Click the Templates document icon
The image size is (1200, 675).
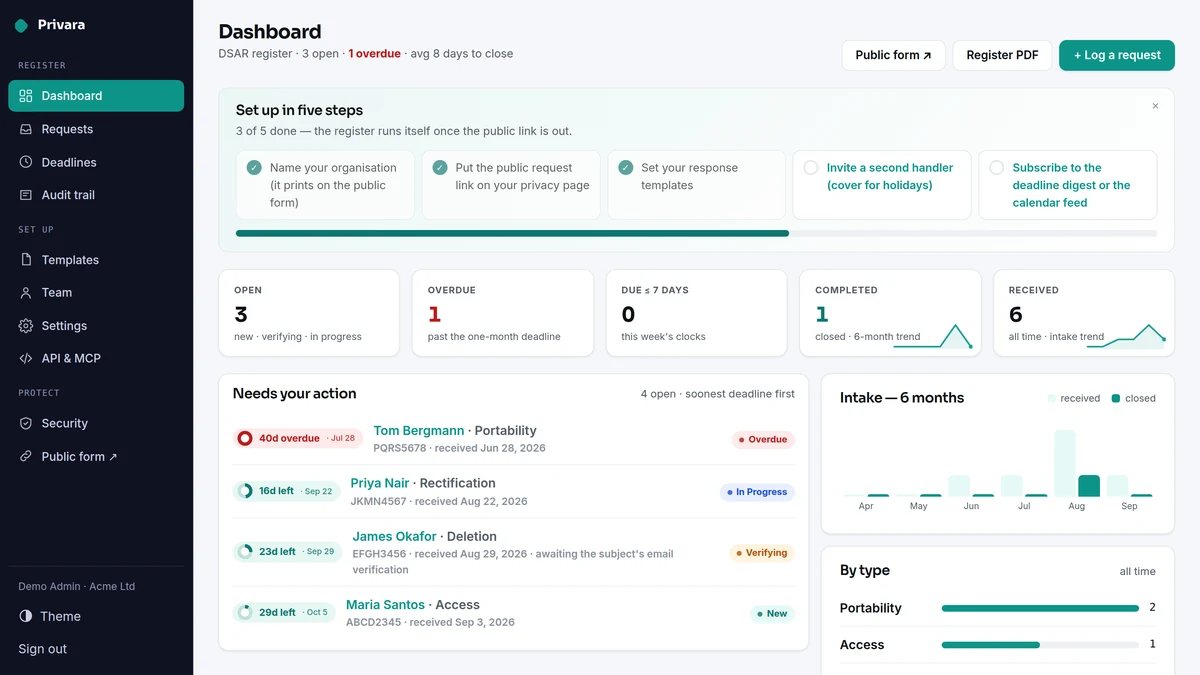(26, 260)
